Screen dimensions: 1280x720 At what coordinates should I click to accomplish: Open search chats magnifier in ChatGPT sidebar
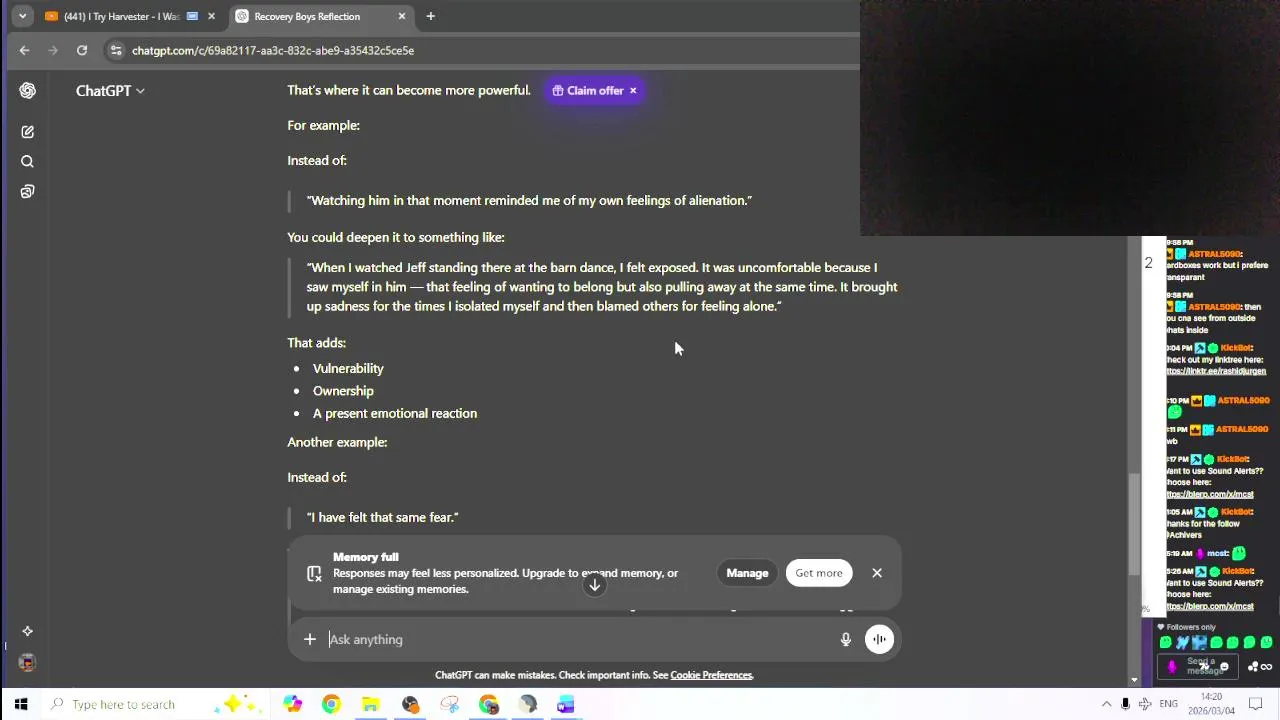(27, 162)
